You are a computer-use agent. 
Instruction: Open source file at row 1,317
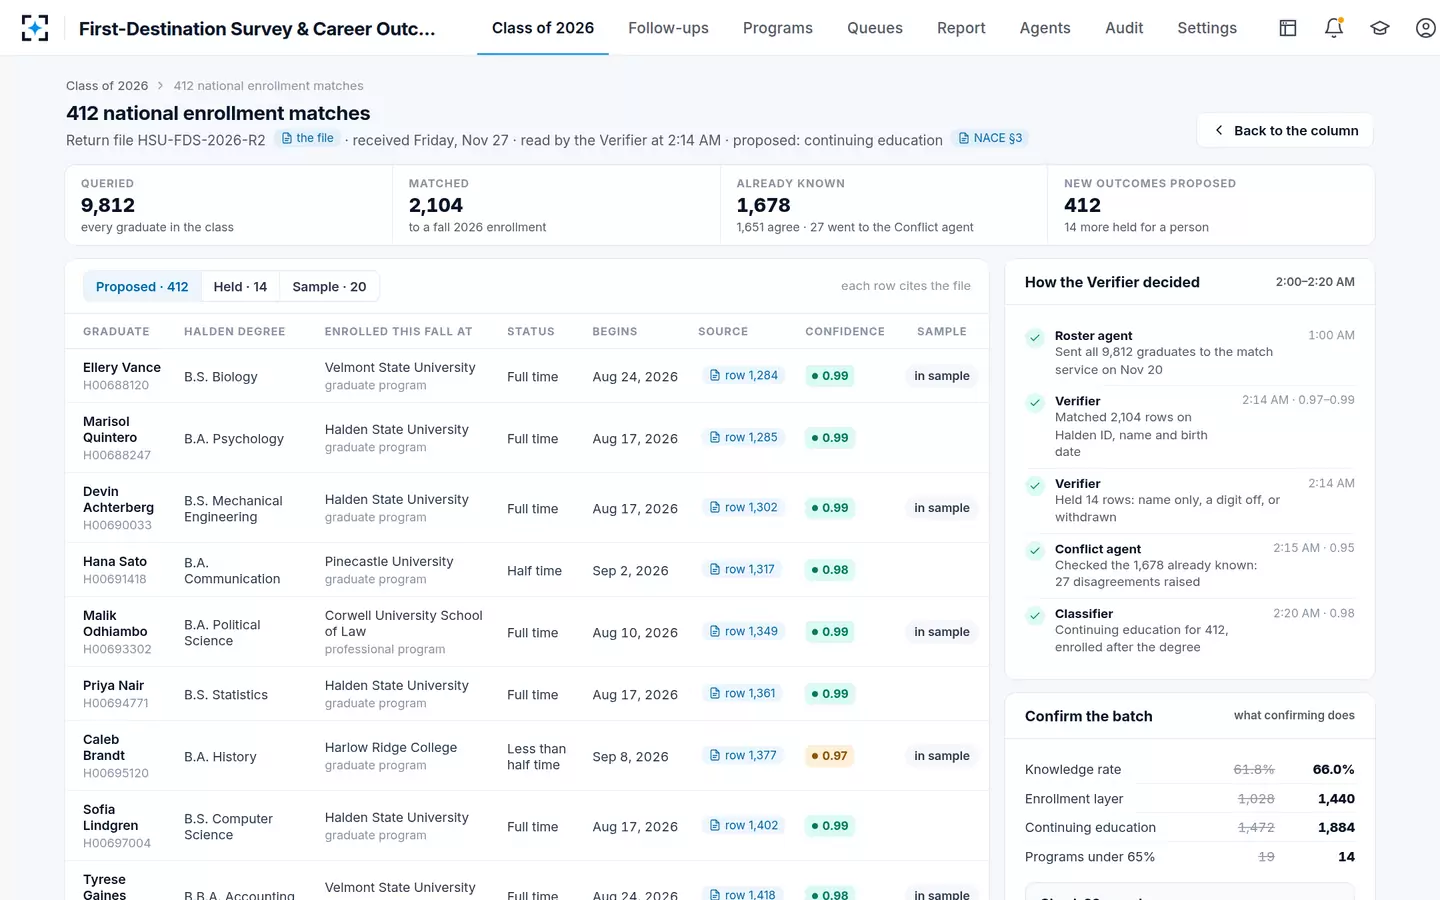[742, 570]
